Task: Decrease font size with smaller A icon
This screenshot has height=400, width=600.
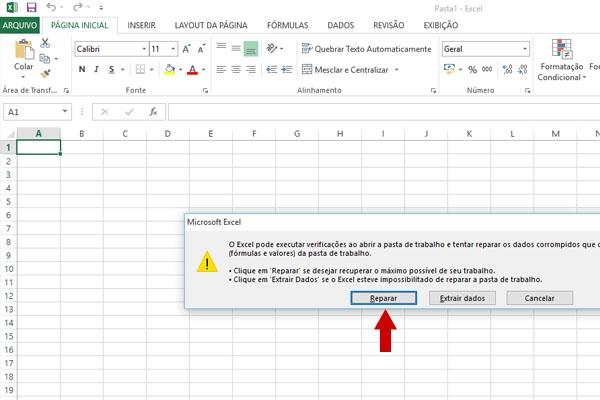Action: tap(201, 49)
